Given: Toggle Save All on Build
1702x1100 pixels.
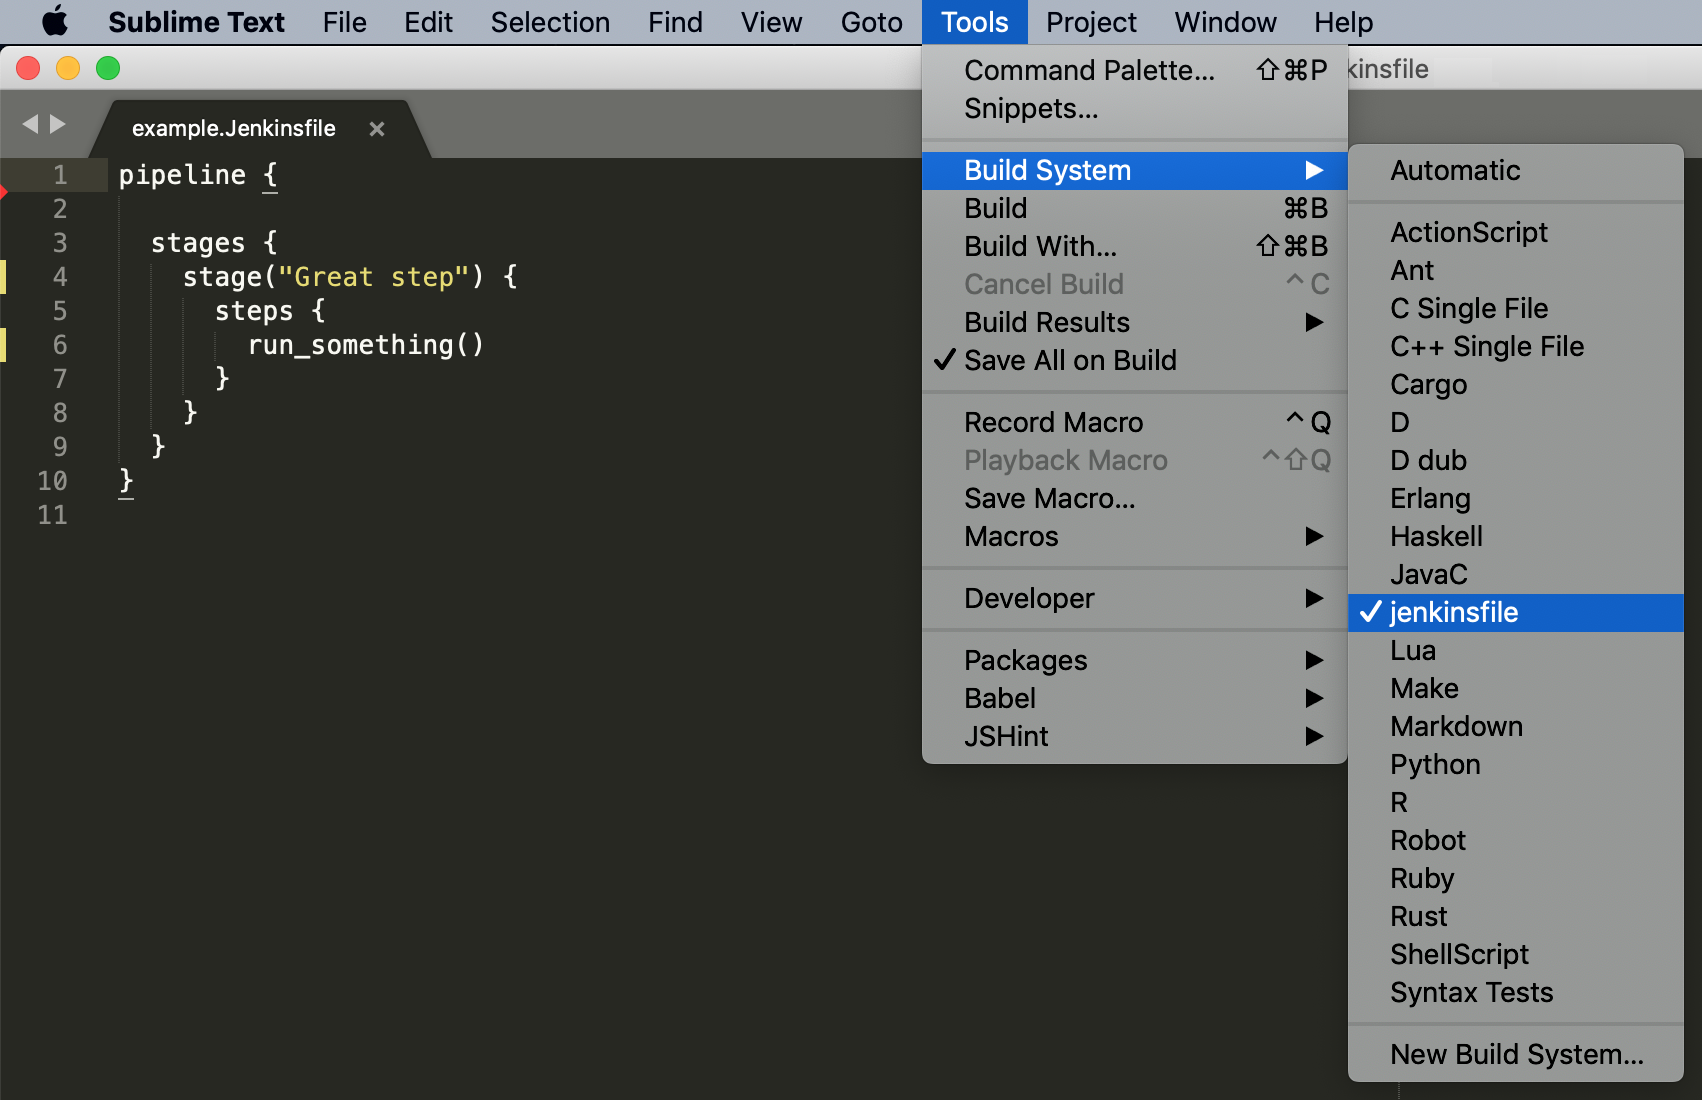Looking at the screenshot, I should [x=1135, y=360].
